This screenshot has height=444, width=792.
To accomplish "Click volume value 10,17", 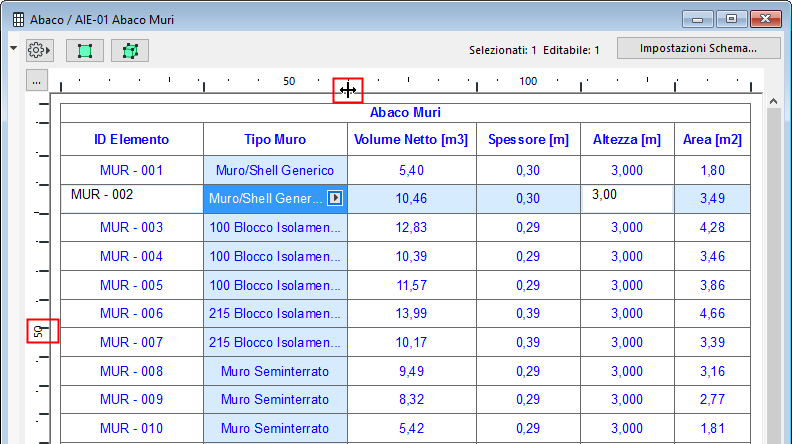I will 412,342.
